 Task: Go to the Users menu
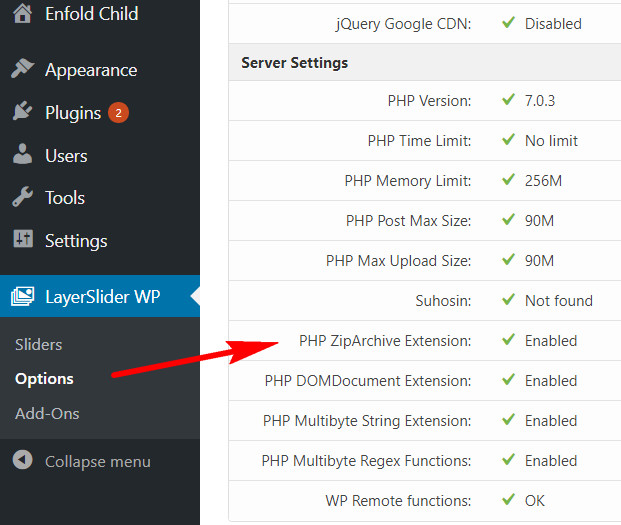pyautogui.click(x=66, y=156)
